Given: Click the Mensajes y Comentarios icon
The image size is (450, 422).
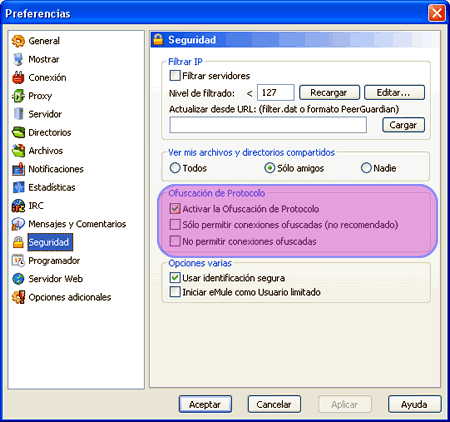Looking at the screenshot, I should (x=18, y=224).
